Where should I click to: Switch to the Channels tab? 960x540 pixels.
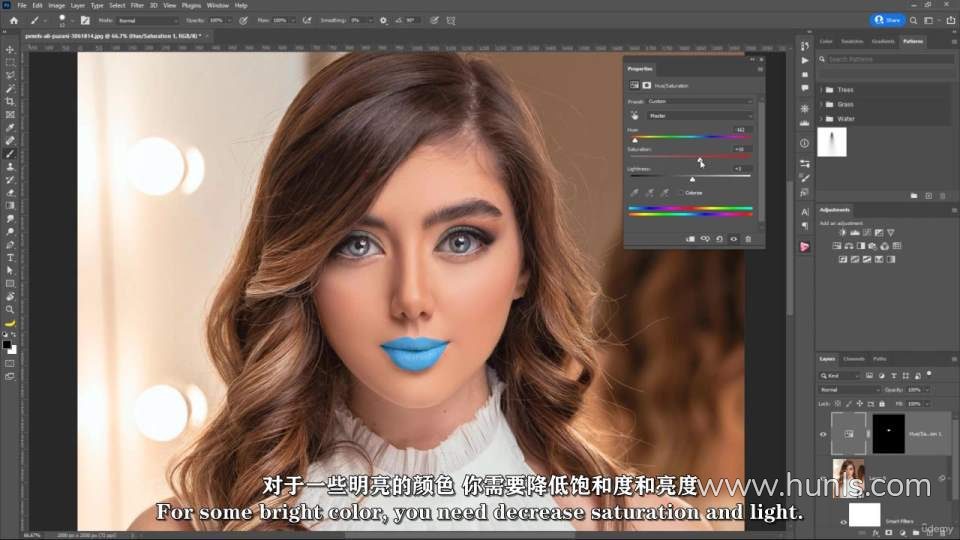click(853, 359)
